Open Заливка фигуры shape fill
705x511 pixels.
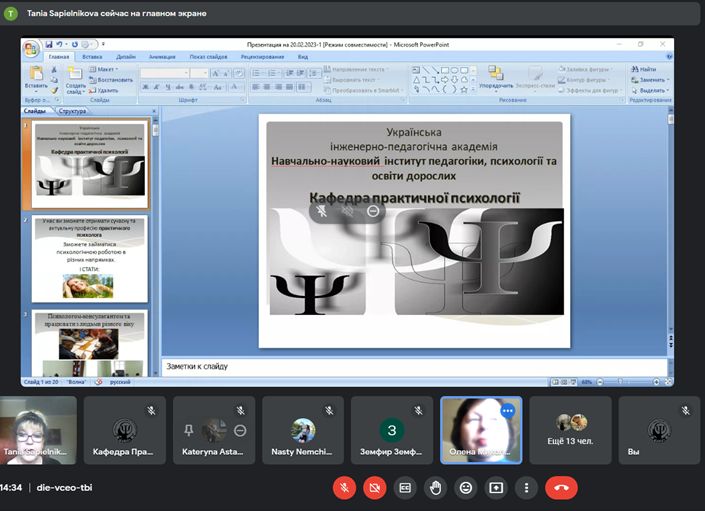584,69
